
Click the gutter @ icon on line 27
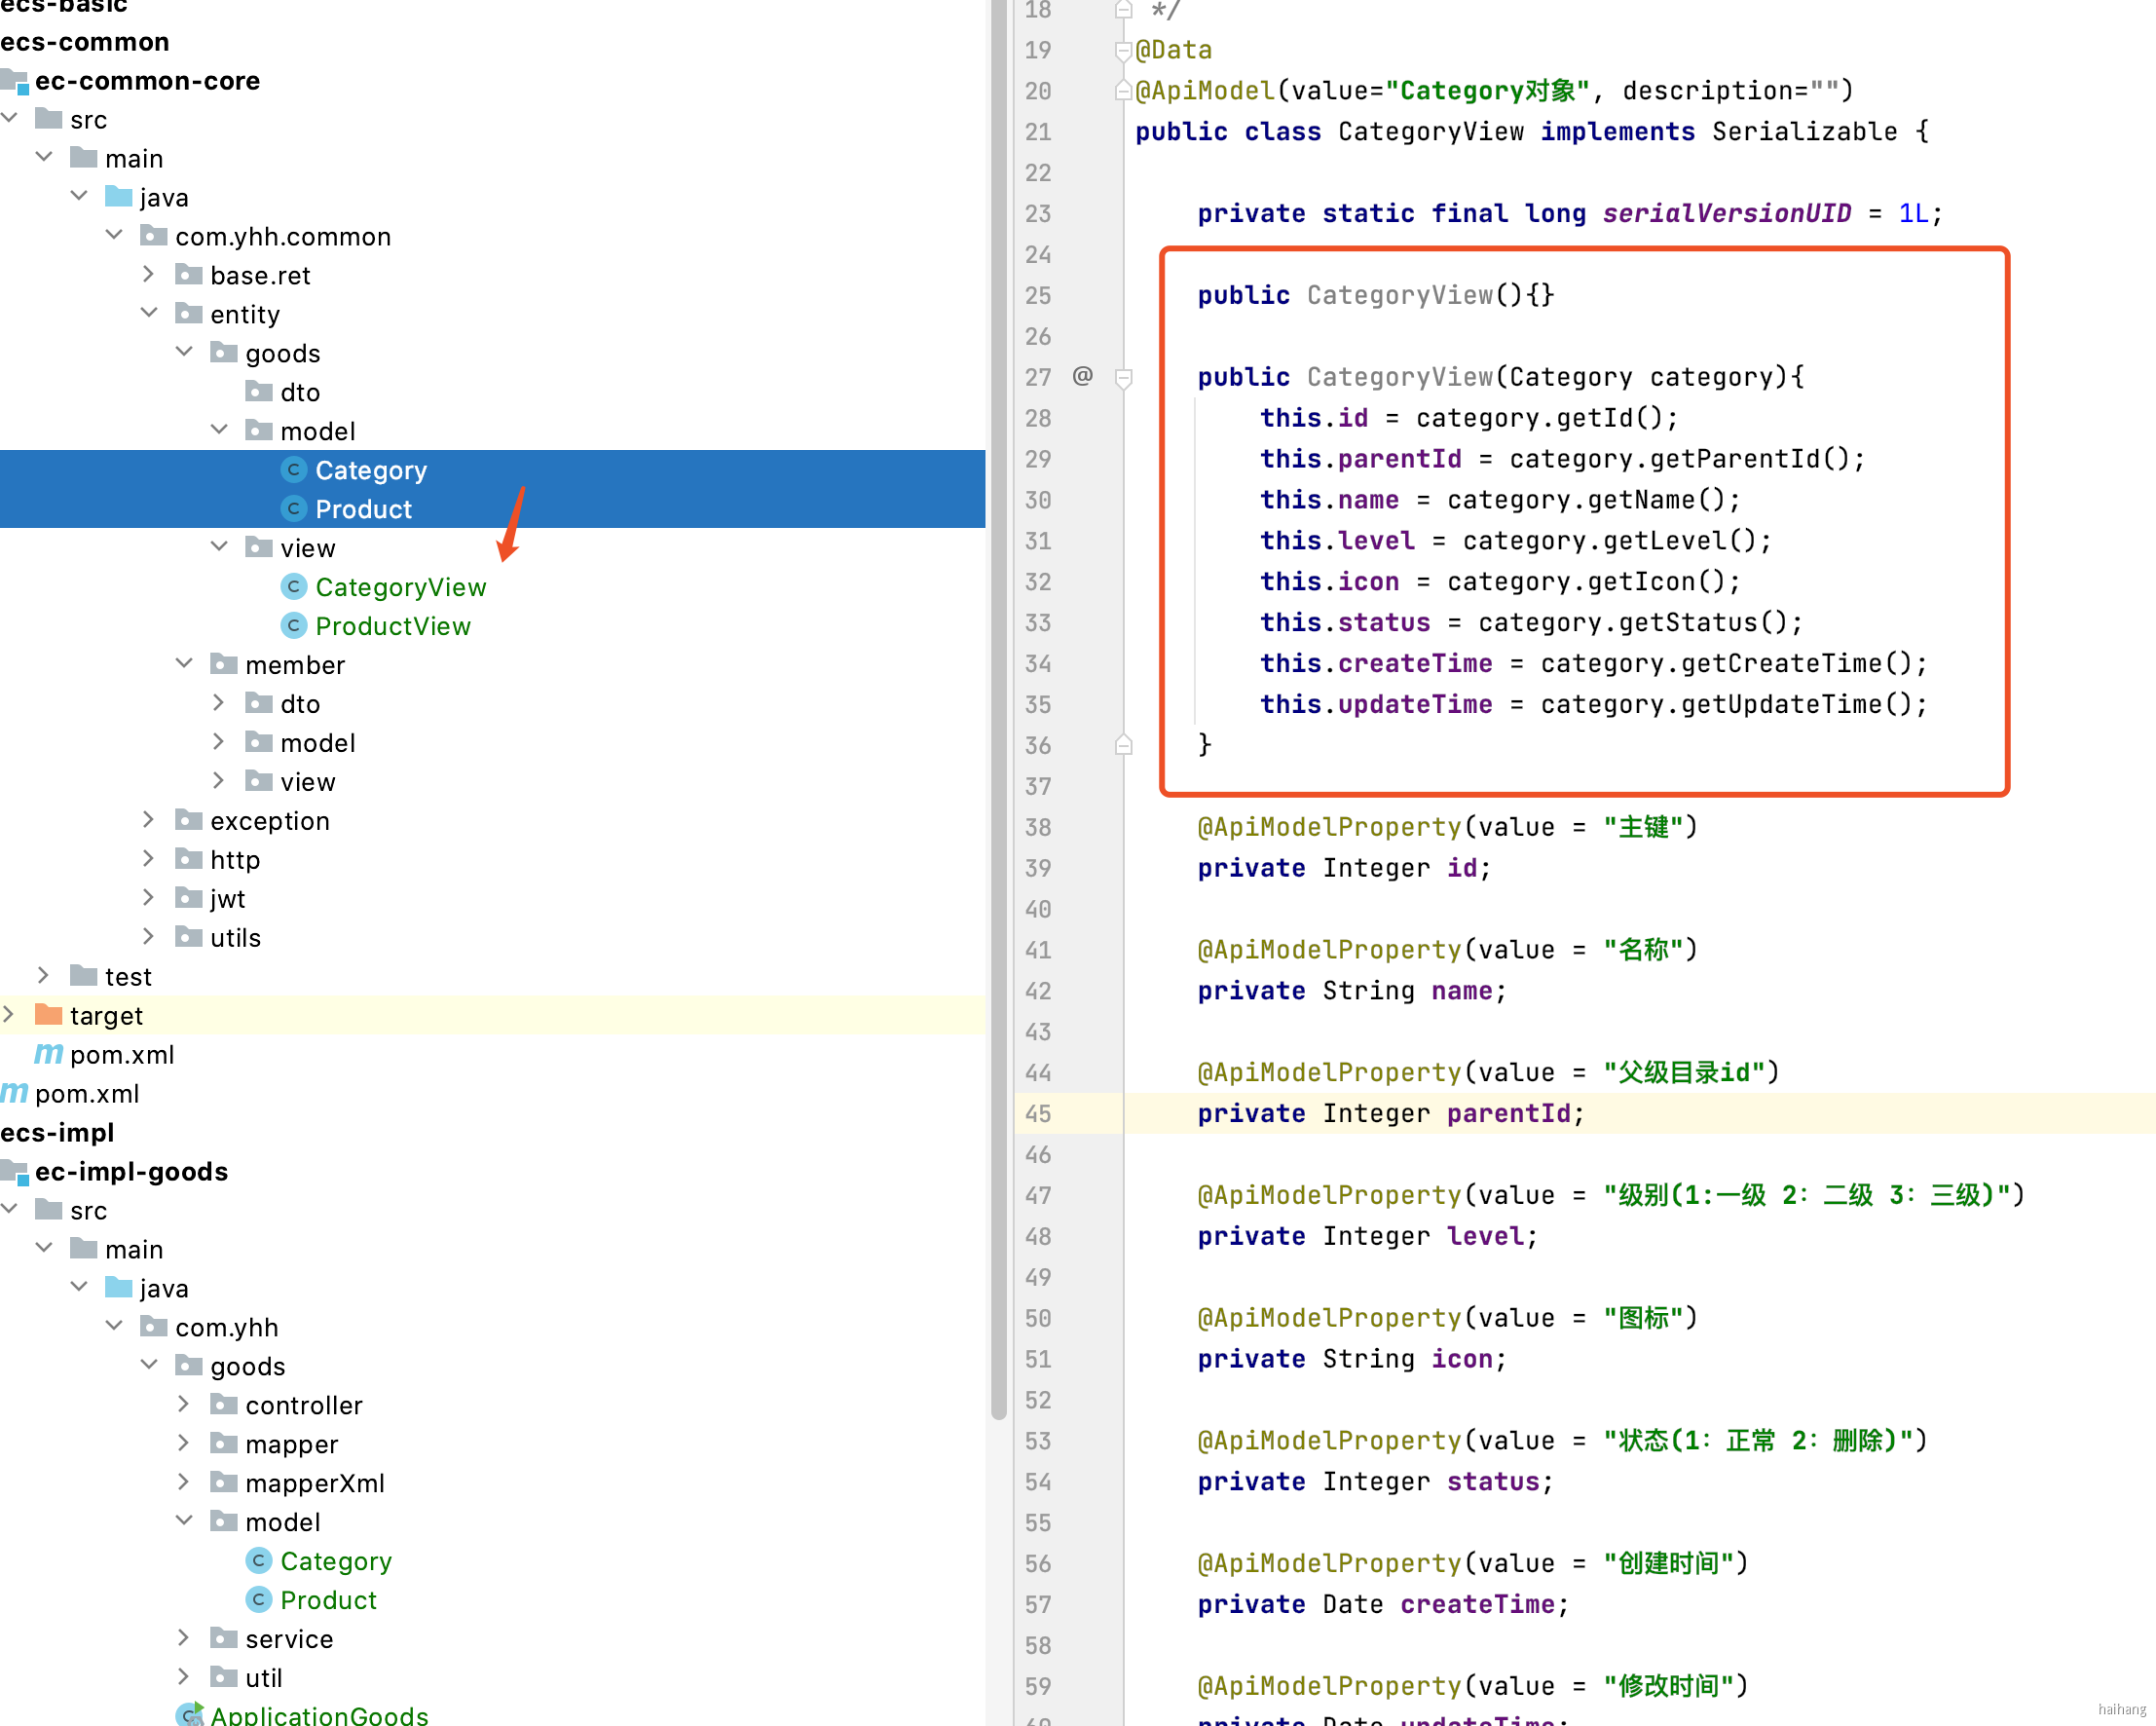1082,376
